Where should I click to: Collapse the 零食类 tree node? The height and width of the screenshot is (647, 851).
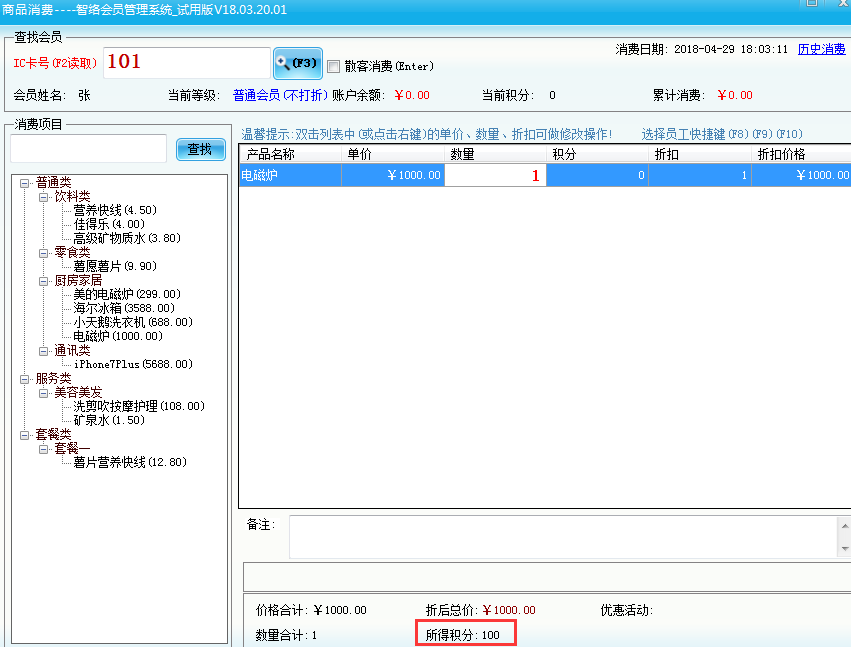[x=43, y=253]
